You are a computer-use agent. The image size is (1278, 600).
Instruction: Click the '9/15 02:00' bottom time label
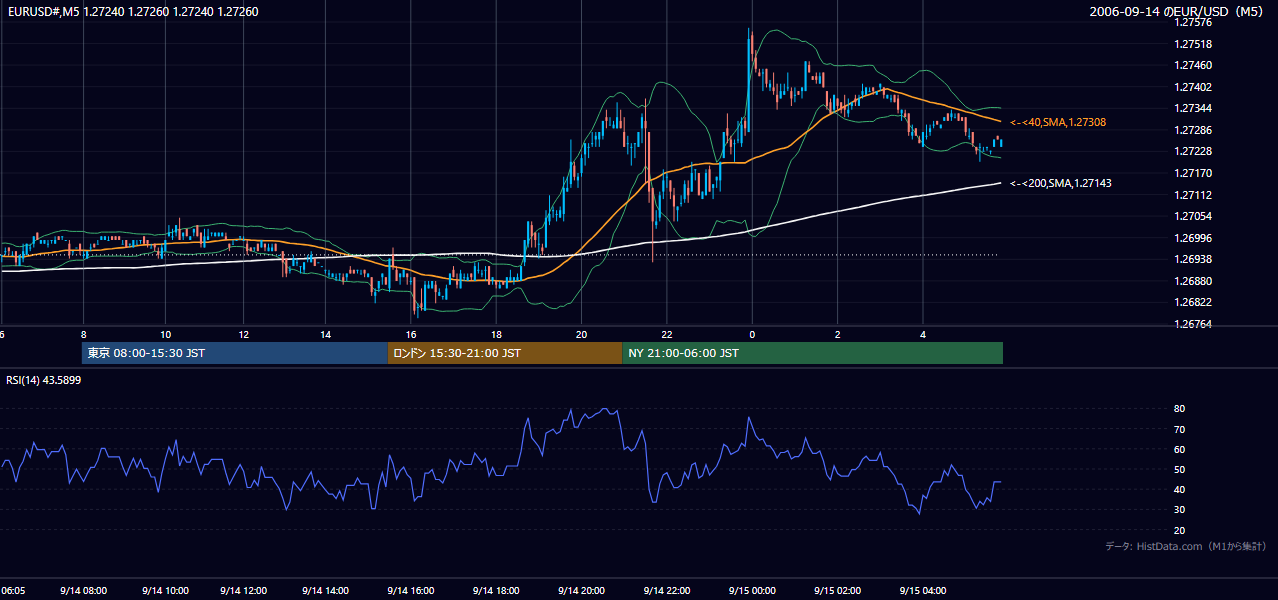pos(838,591)
